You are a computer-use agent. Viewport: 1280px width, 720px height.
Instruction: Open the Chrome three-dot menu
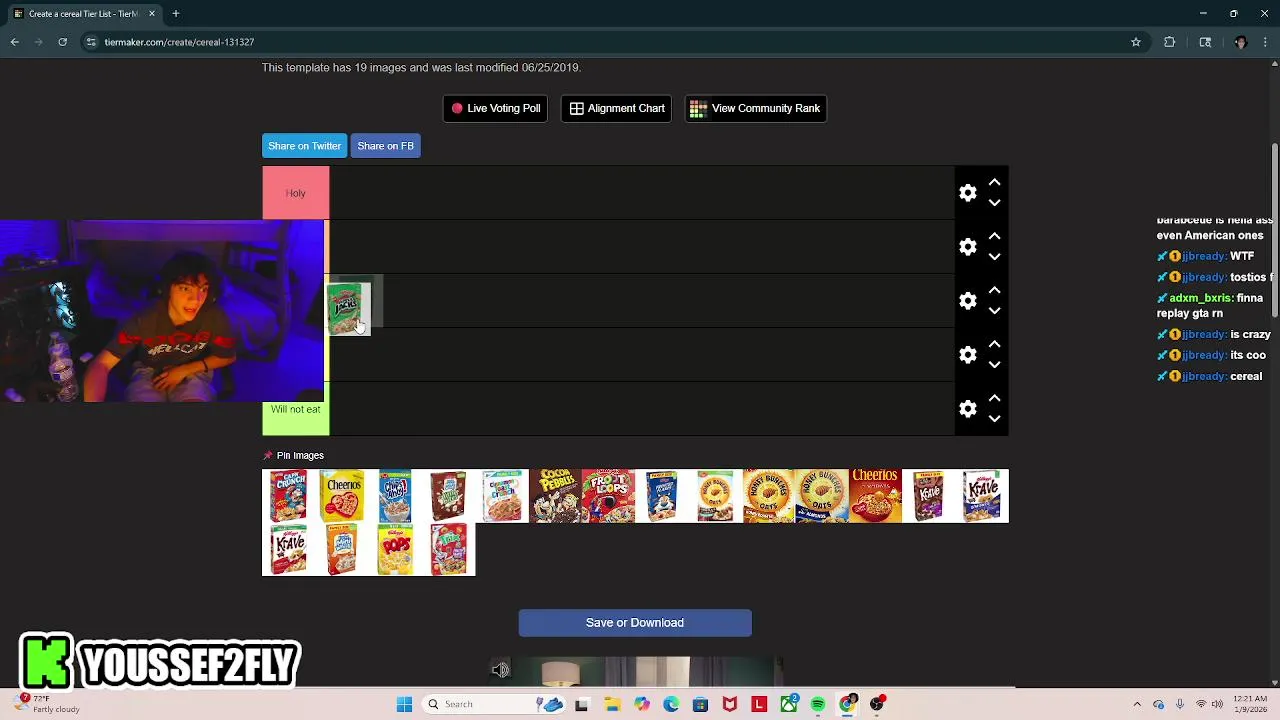pyautogui.click(x=1265, y=42)
